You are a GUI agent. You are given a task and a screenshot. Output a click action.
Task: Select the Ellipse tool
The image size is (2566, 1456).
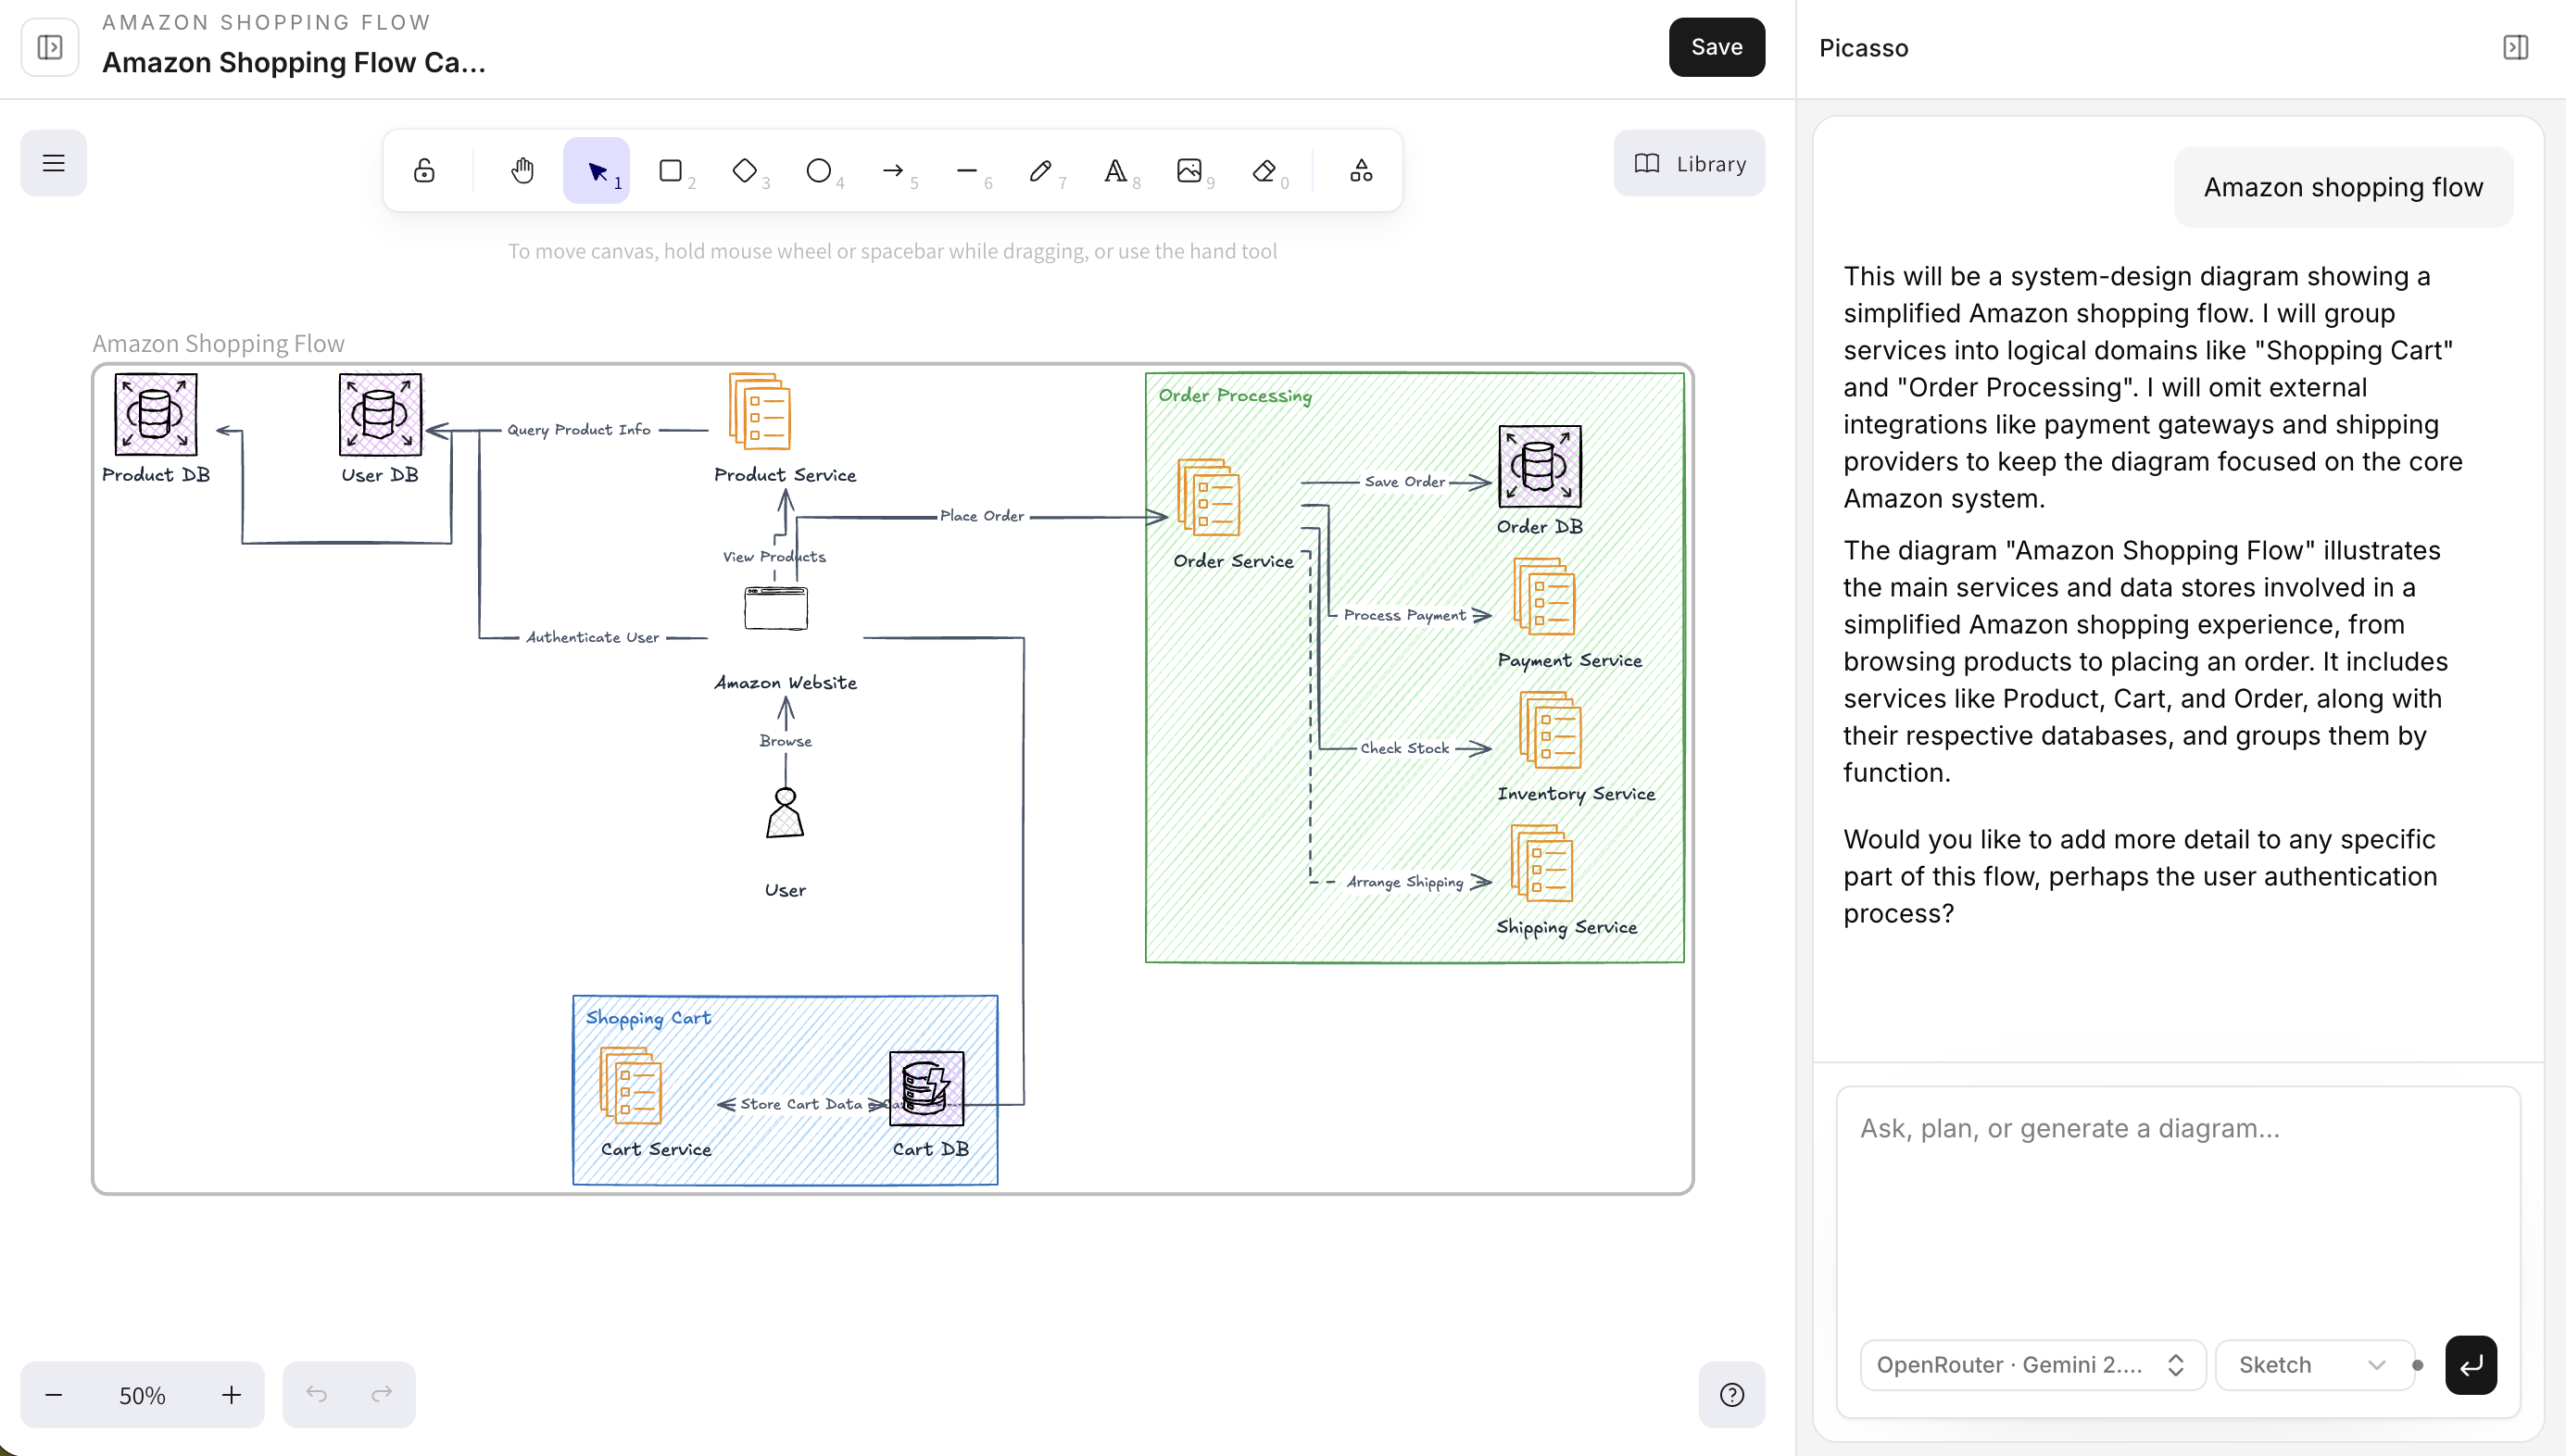point(819,171)
